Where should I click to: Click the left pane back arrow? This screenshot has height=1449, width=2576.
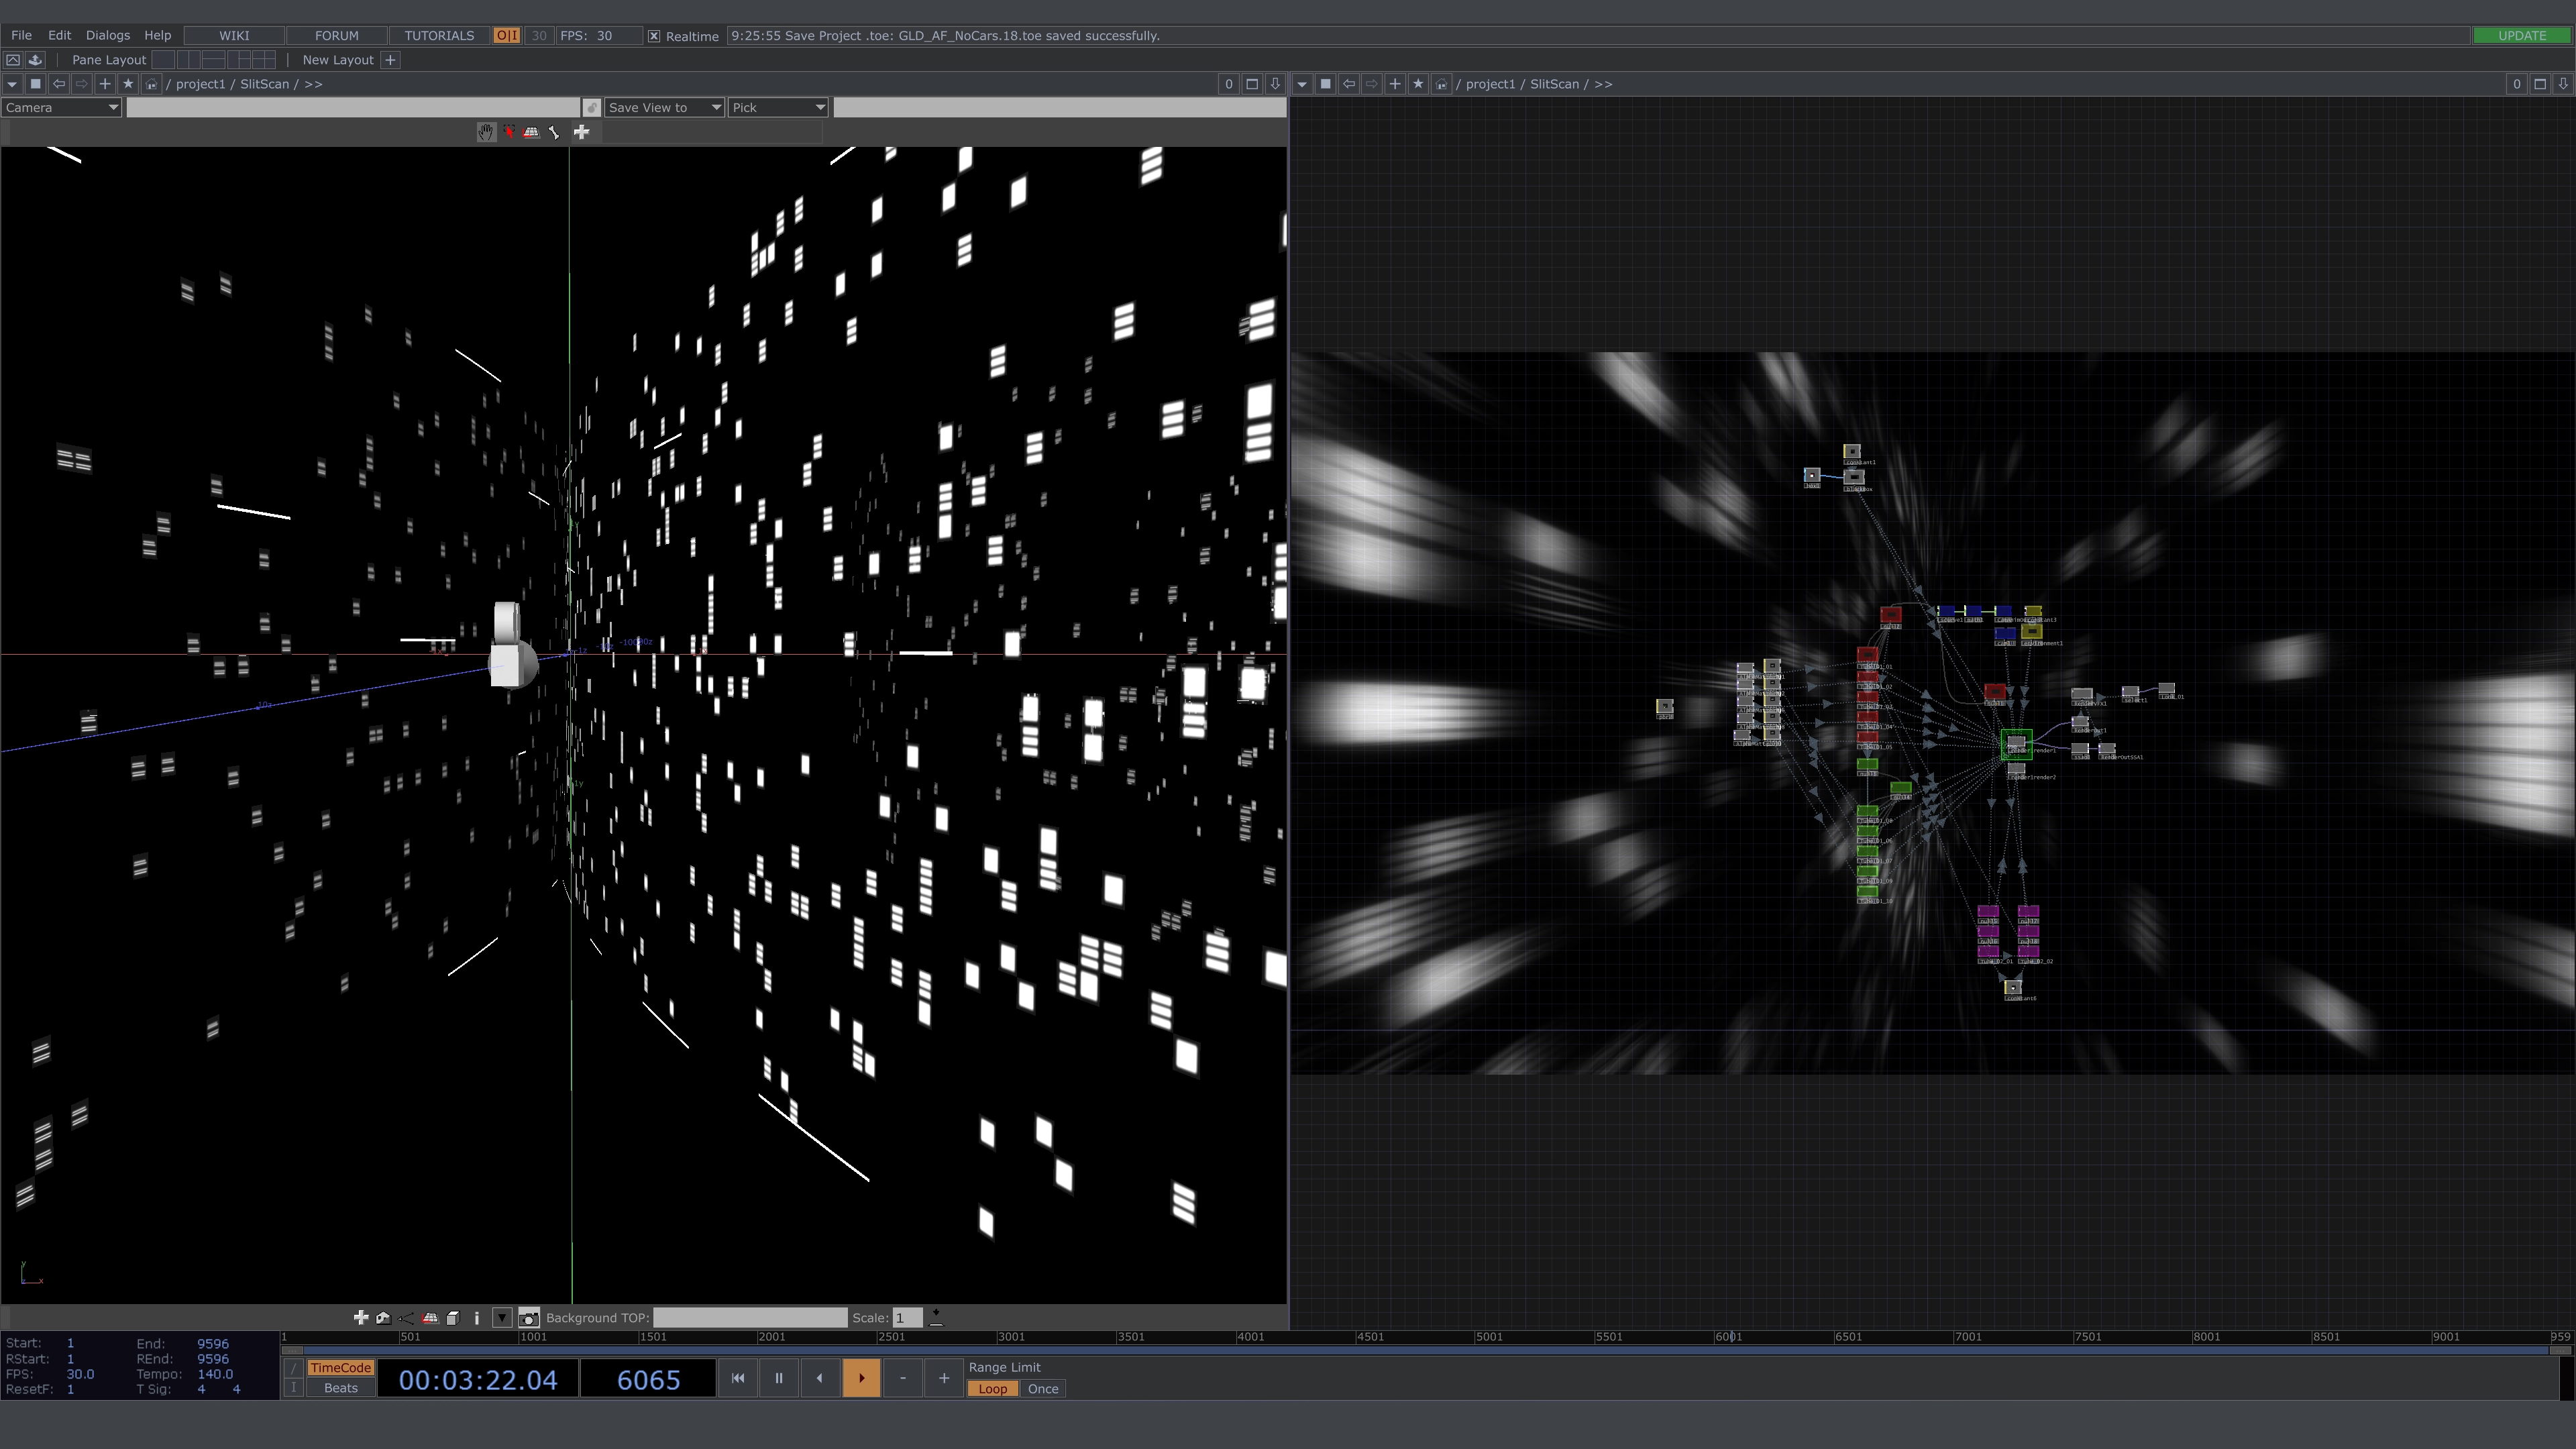point(58,84)
